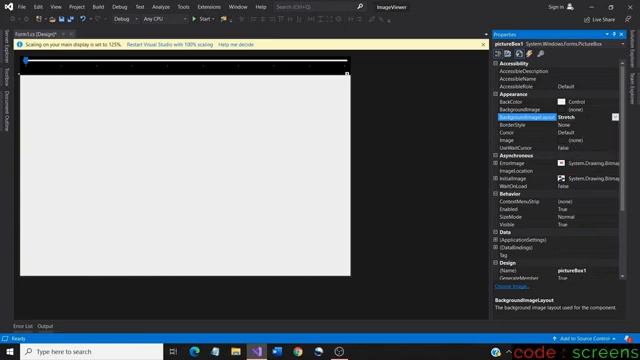Open Task View from the taskbar
The width and height of the screenshot is (640, 360).
point(173,351)
